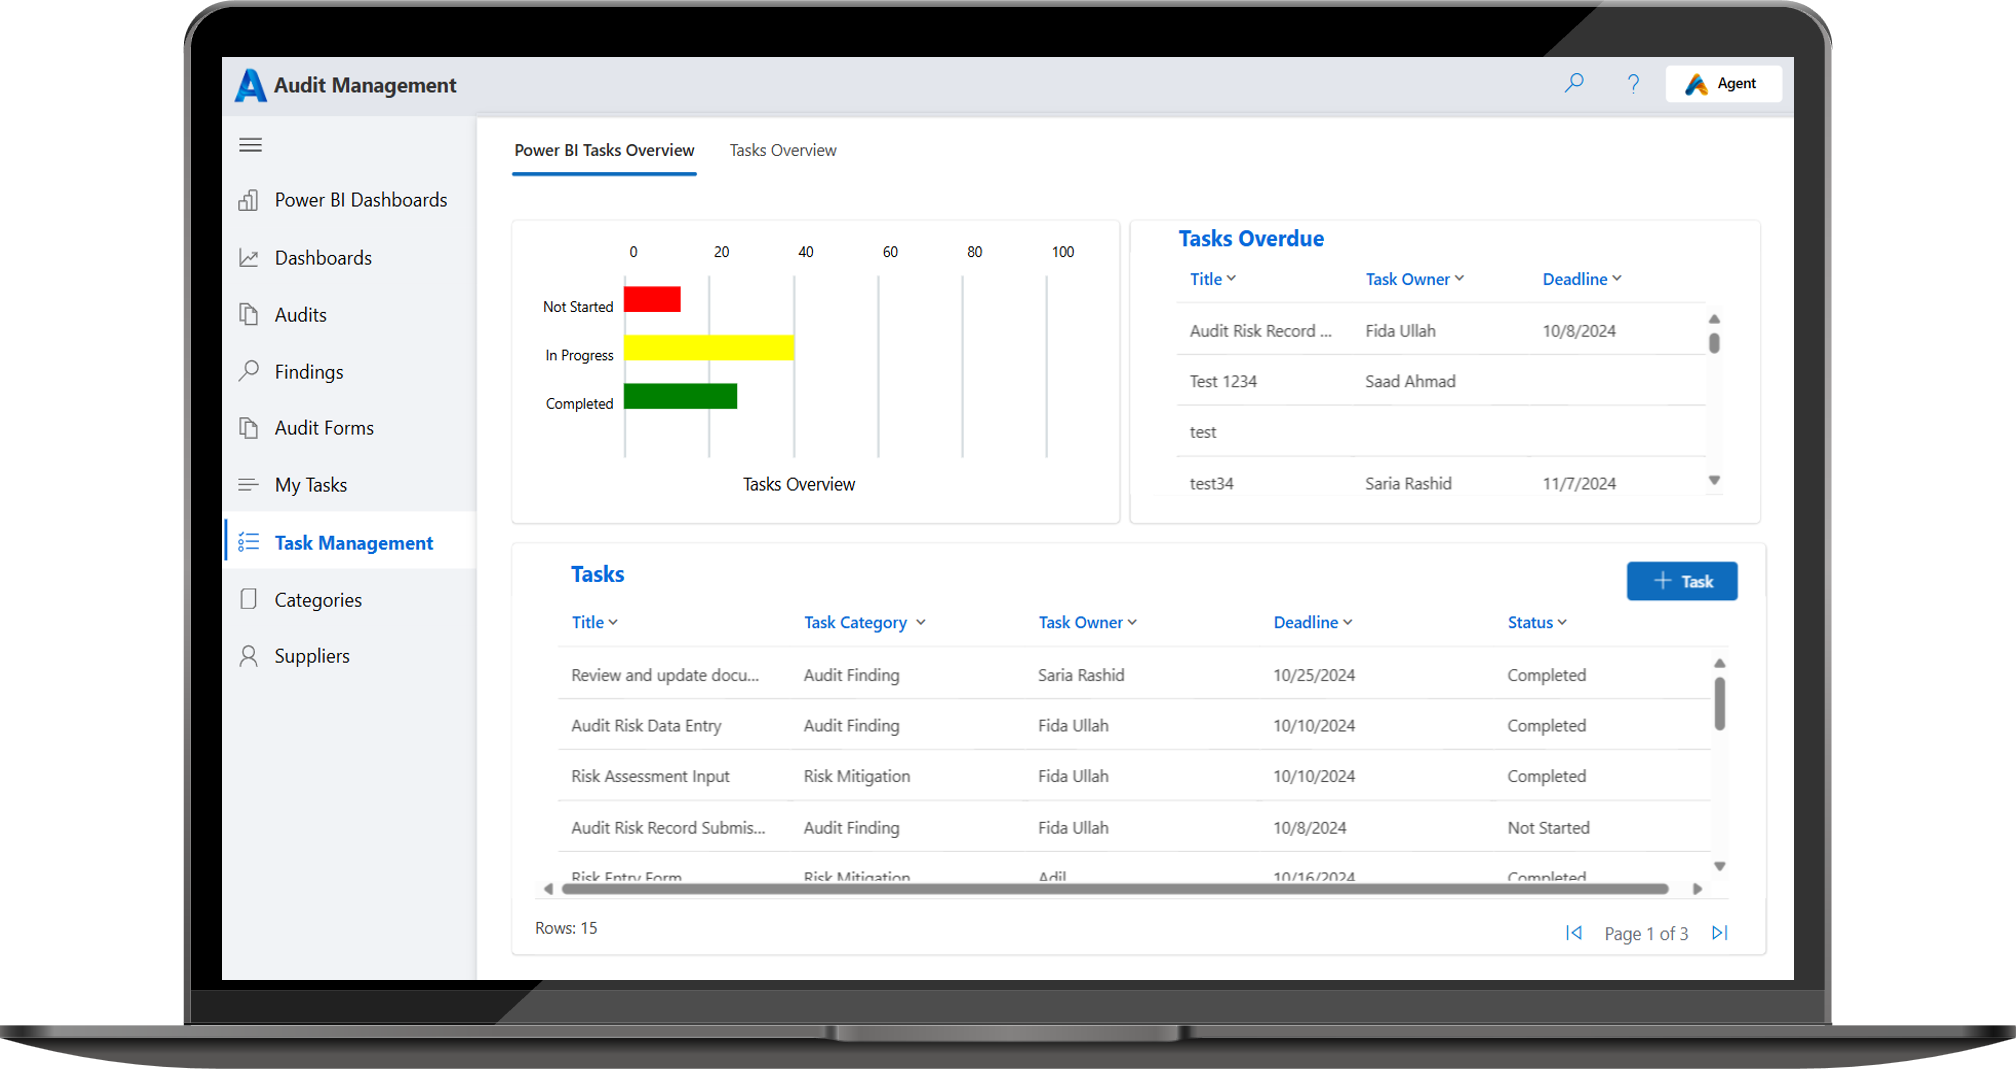Click the help question mark icon

[1634, 83]
